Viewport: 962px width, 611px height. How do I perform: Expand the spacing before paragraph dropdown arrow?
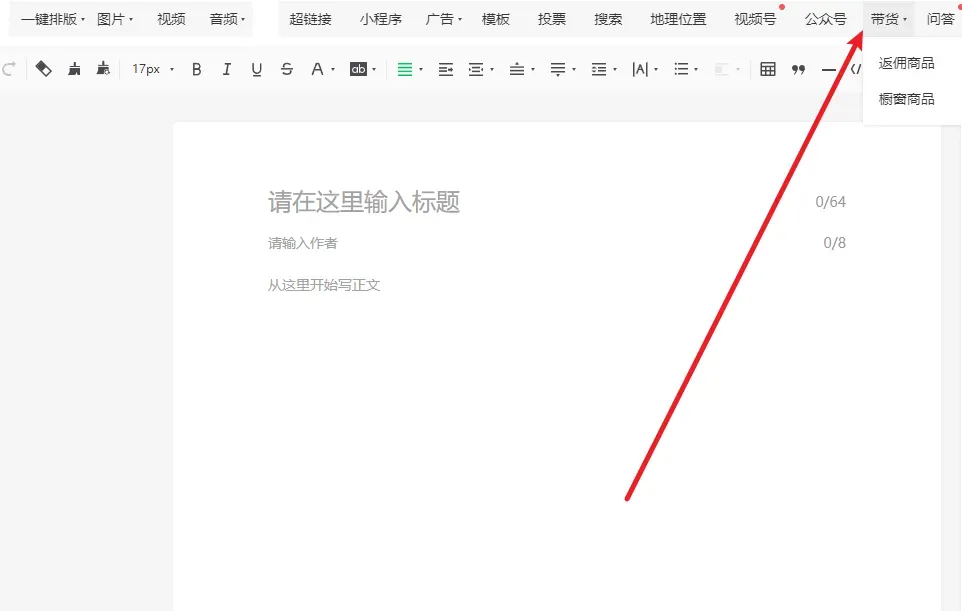[533, 69]
